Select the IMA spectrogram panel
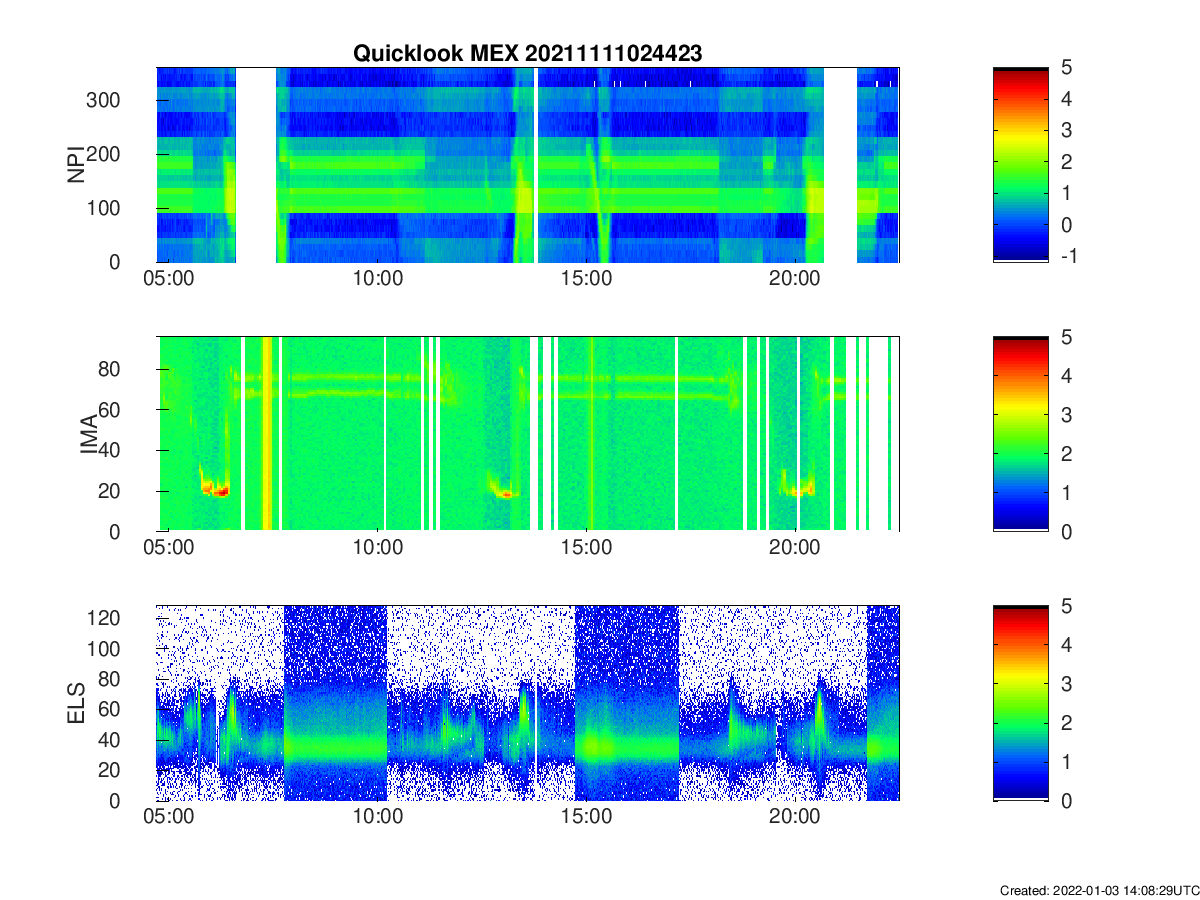Viewport: 1200px width, 900px height. click(528, 434)
